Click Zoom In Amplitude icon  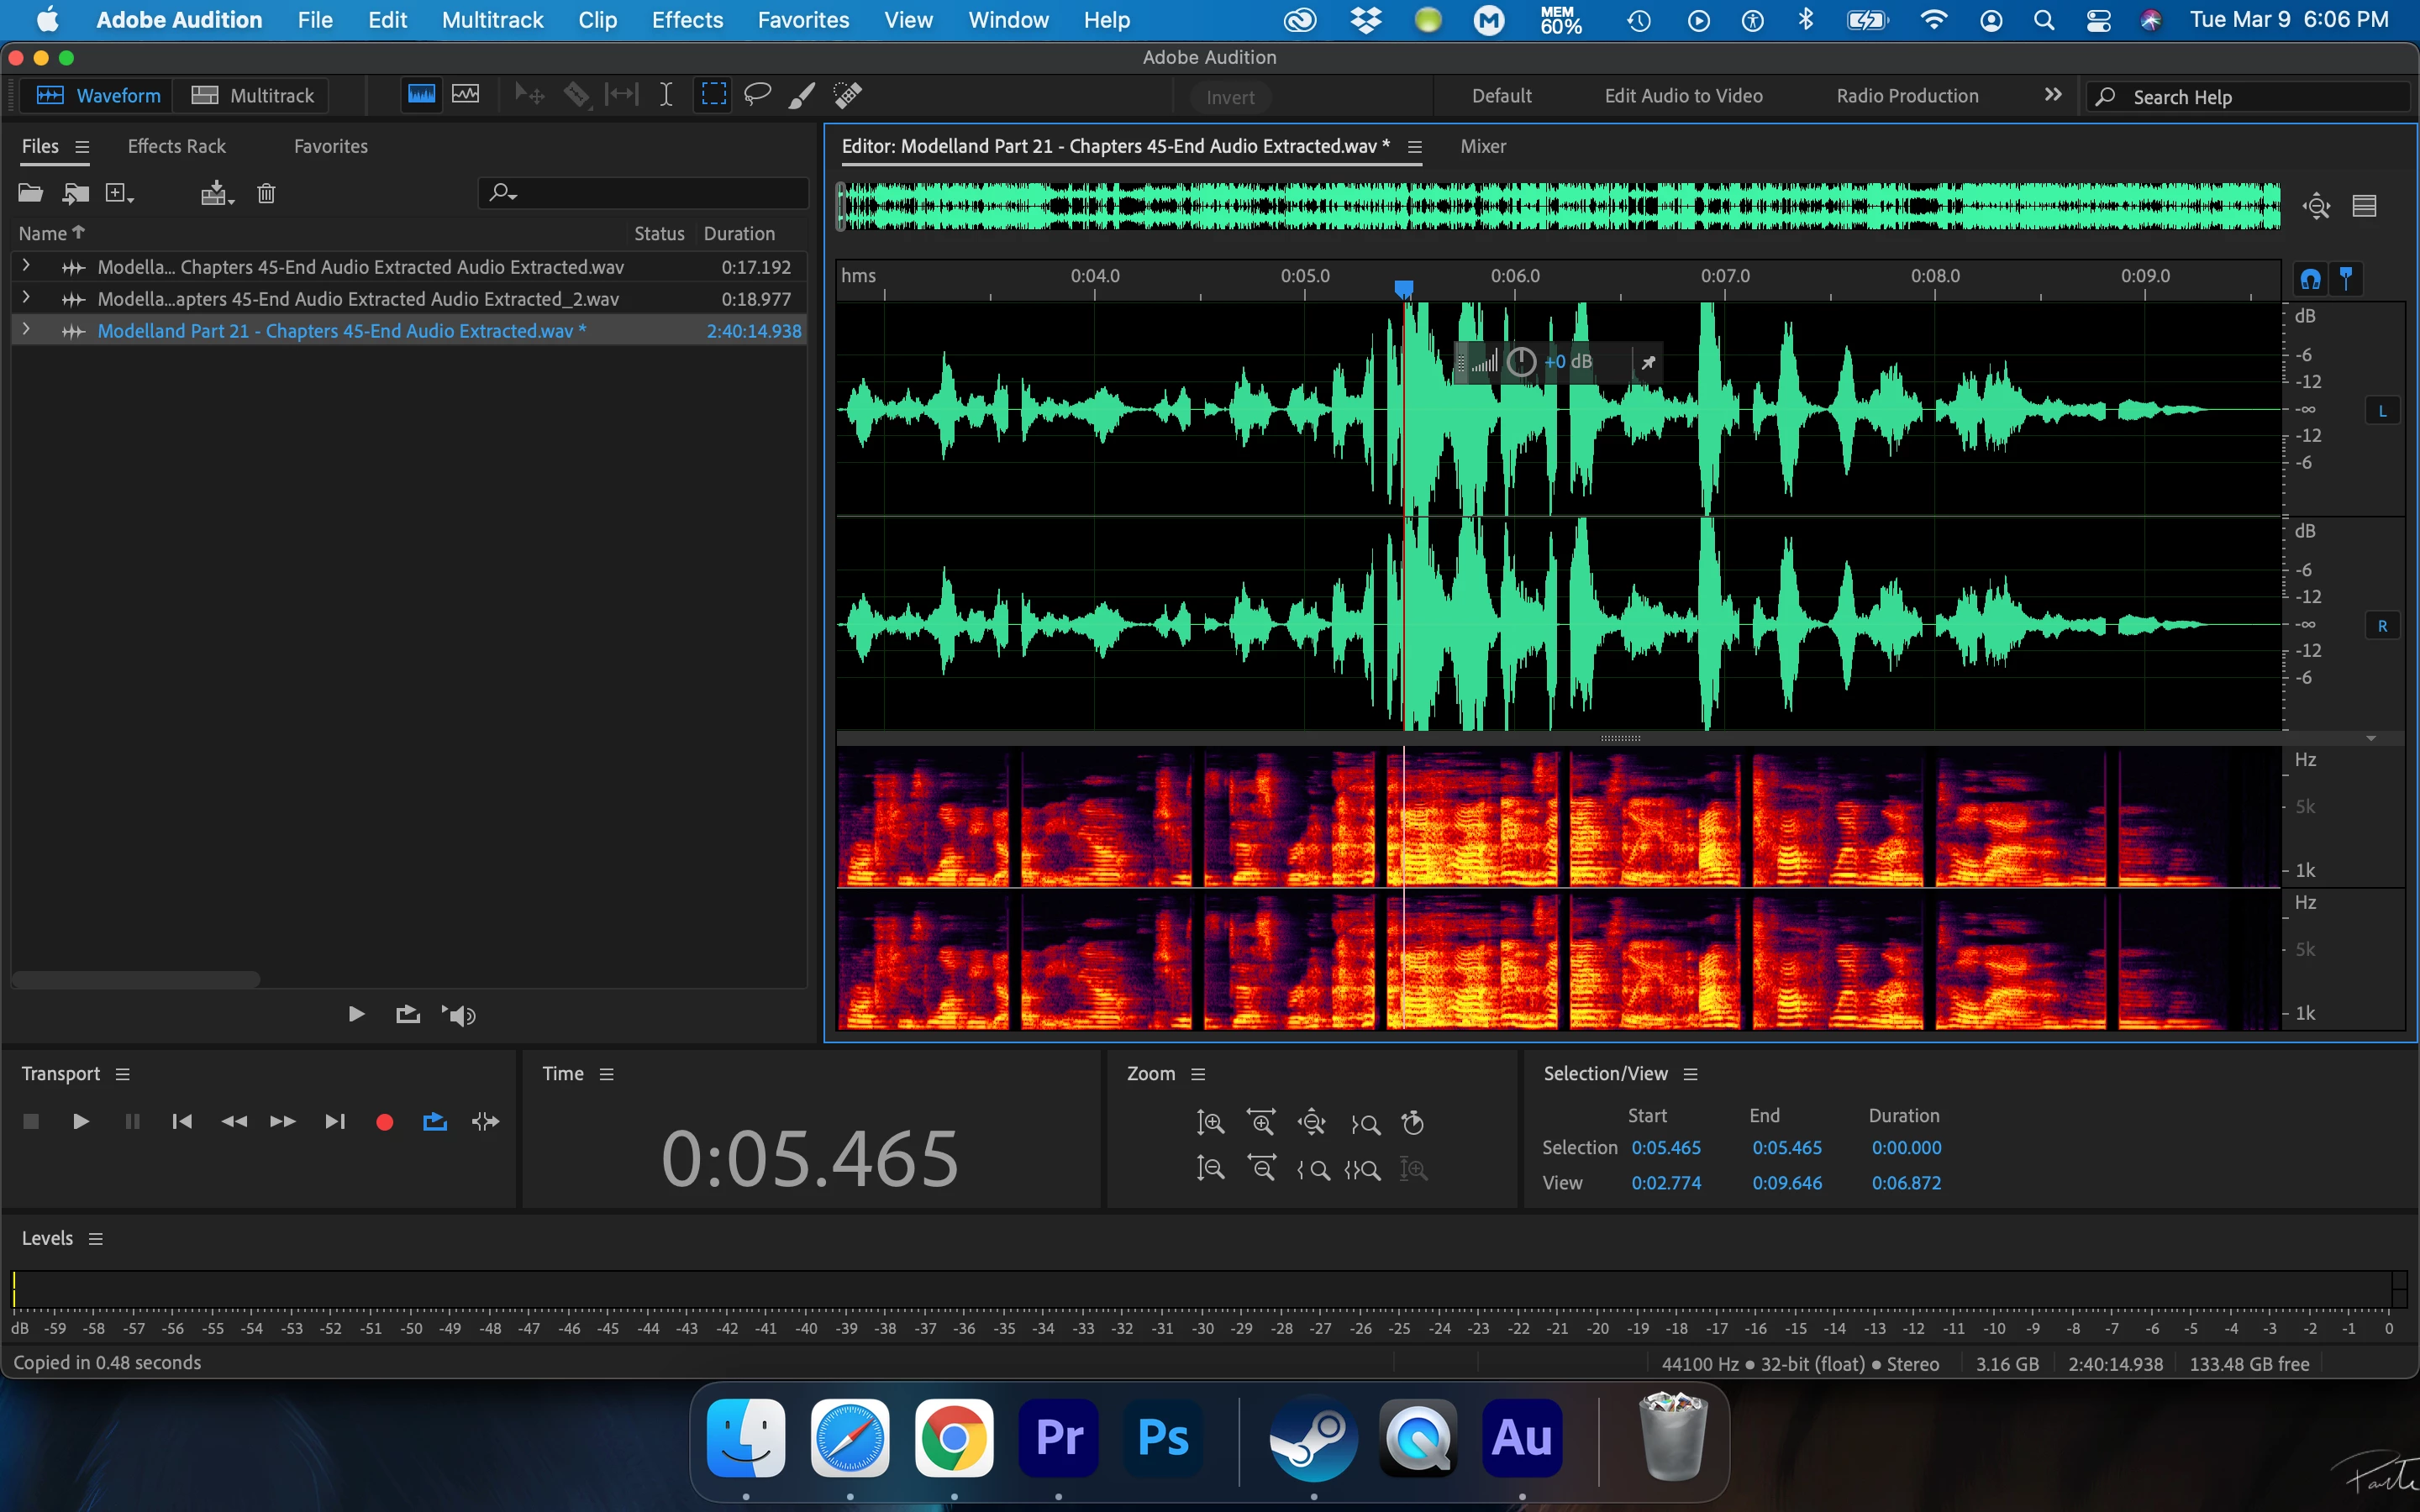[1210, 1123]
